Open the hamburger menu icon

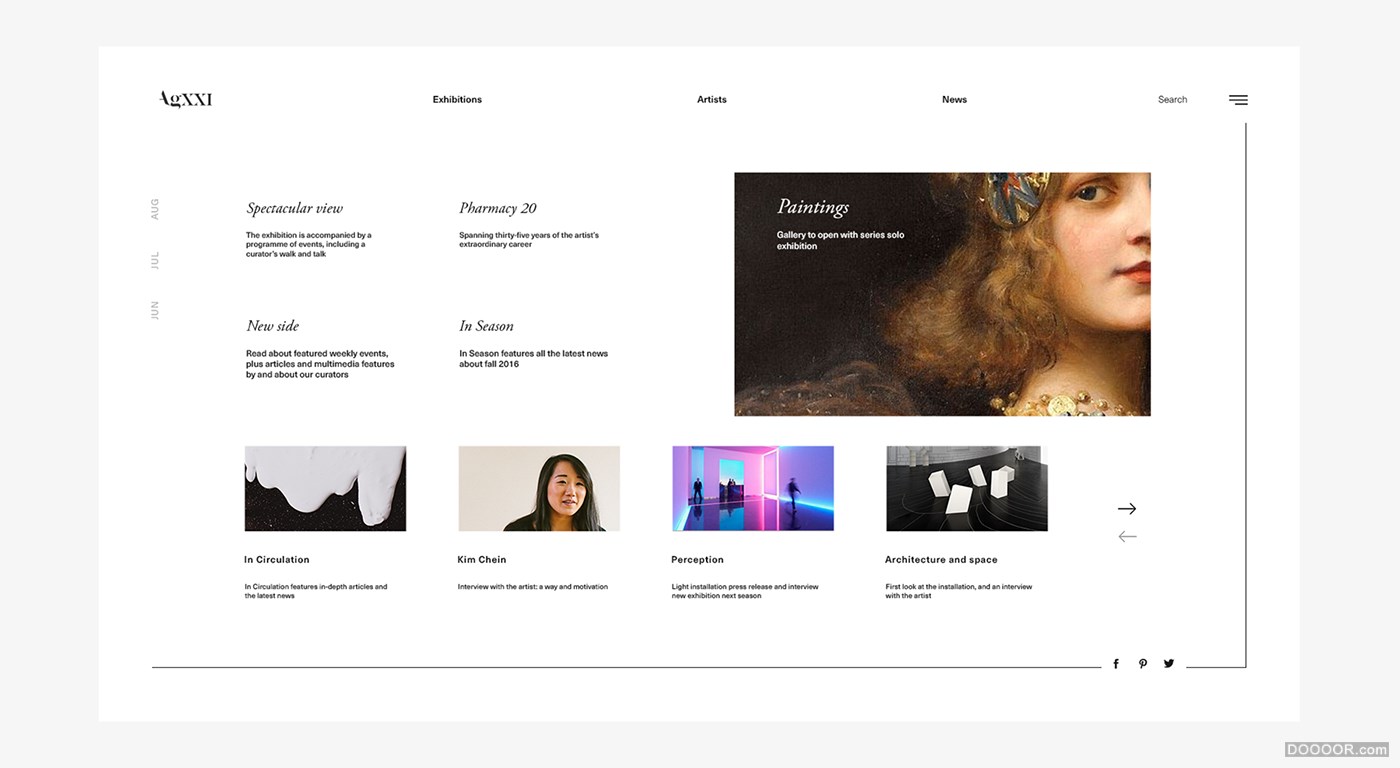[x=1238, y=100]
